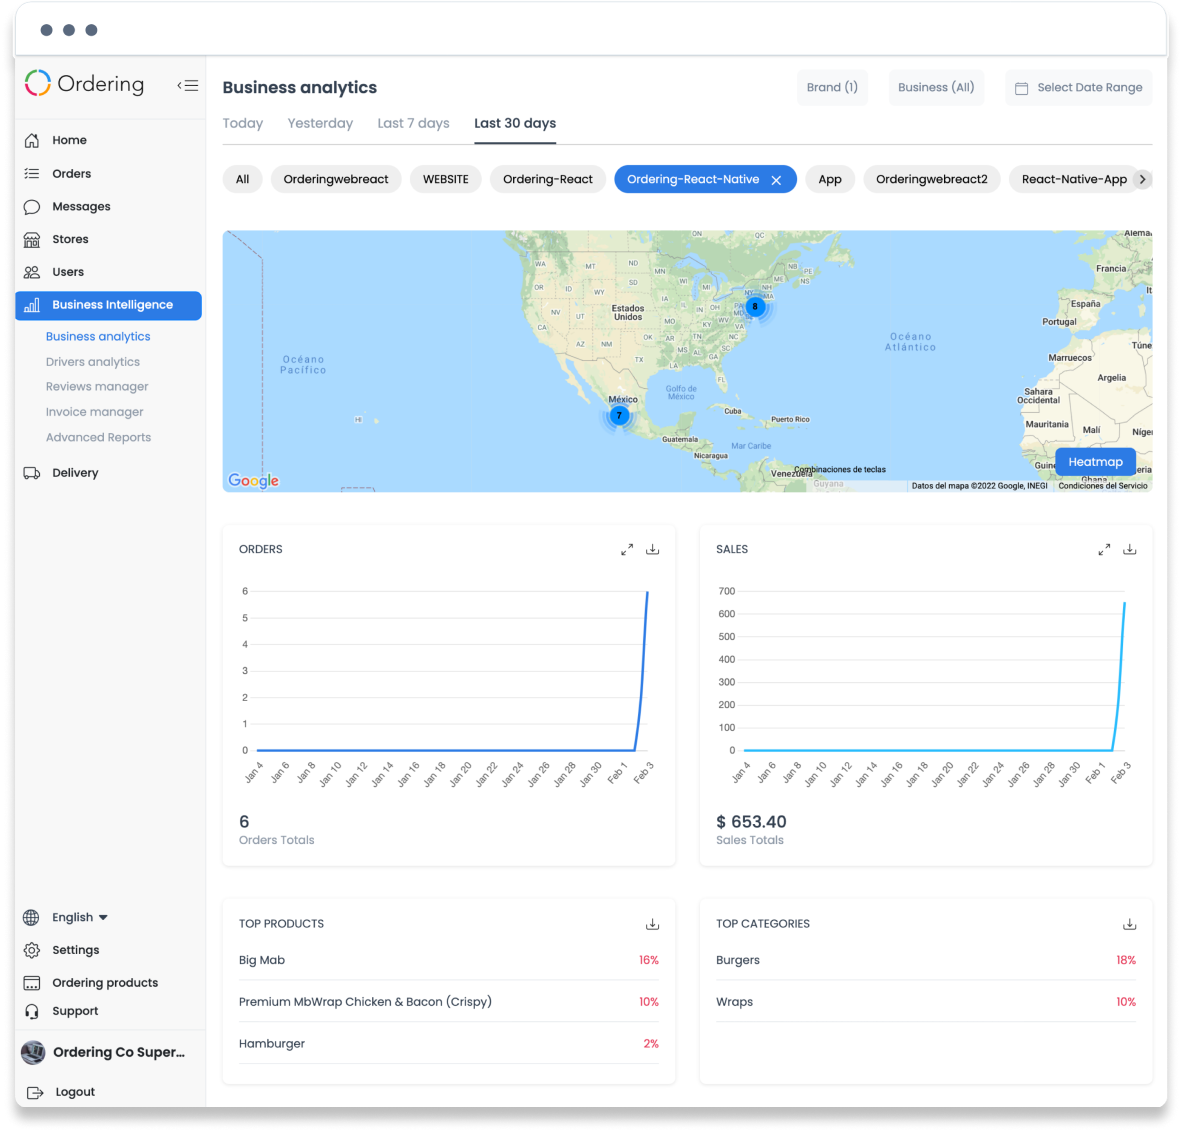This screenshot has width=1182, height=1131.
Task: Click the Logout arrow icon
Action: pos(35,1093)
